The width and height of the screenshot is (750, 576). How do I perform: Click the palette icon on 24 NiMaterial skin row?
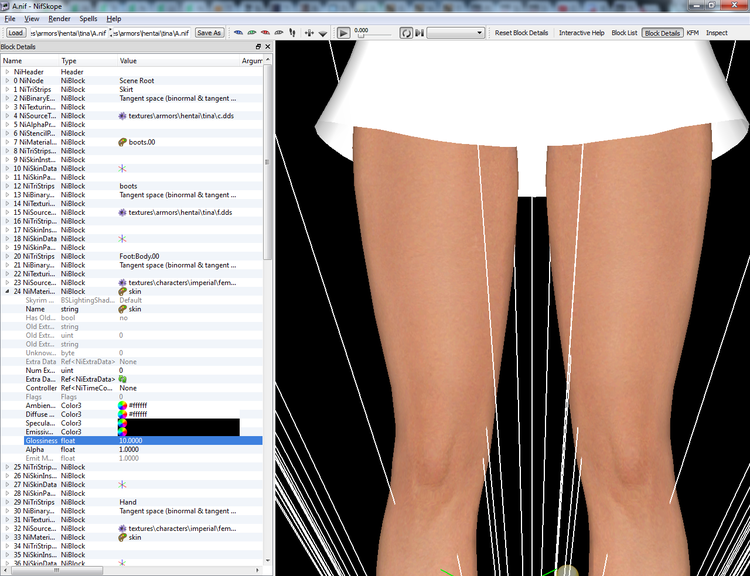click(x=122, y=291)
